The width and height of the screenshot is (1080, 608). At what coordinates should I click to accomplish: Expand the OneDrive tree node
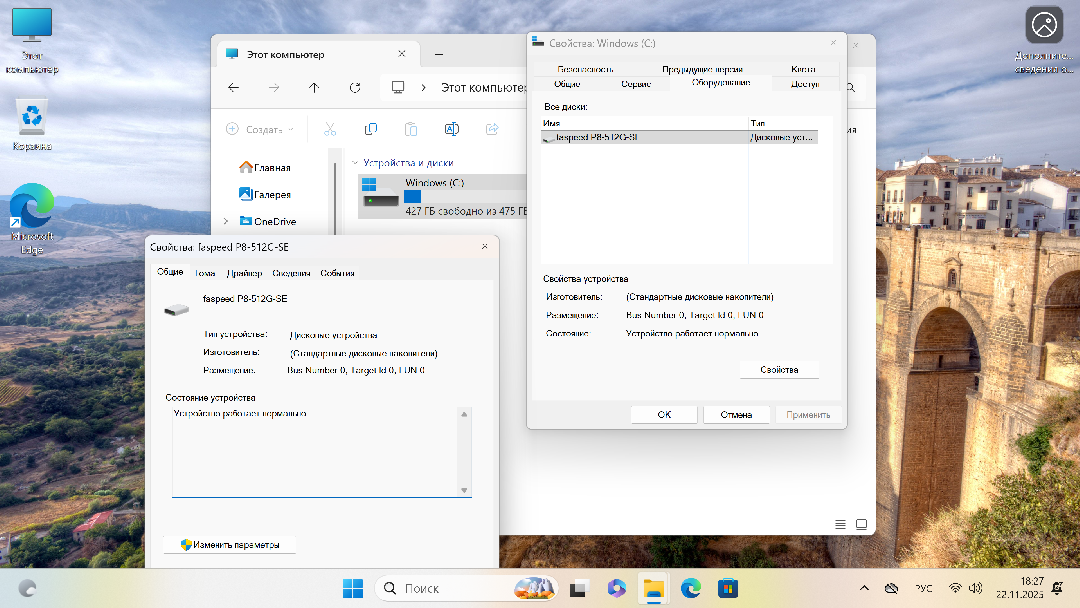pos(227,222)
